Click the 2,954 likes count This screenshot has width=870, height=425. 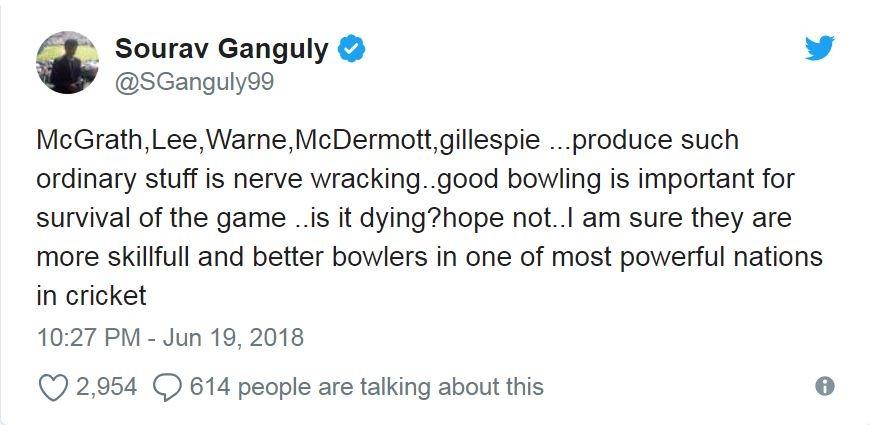tap(106, 387)
